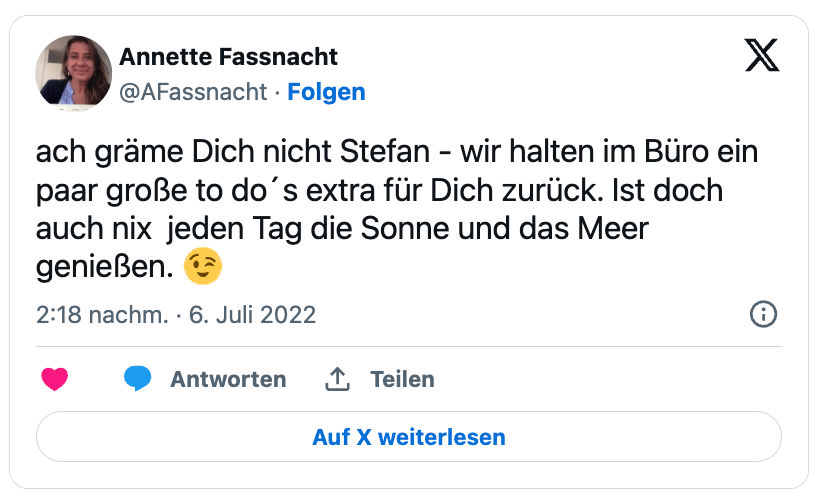Screen dimensions: 826x494
Task: Select the Teilen share label
Action: [402, 379]
